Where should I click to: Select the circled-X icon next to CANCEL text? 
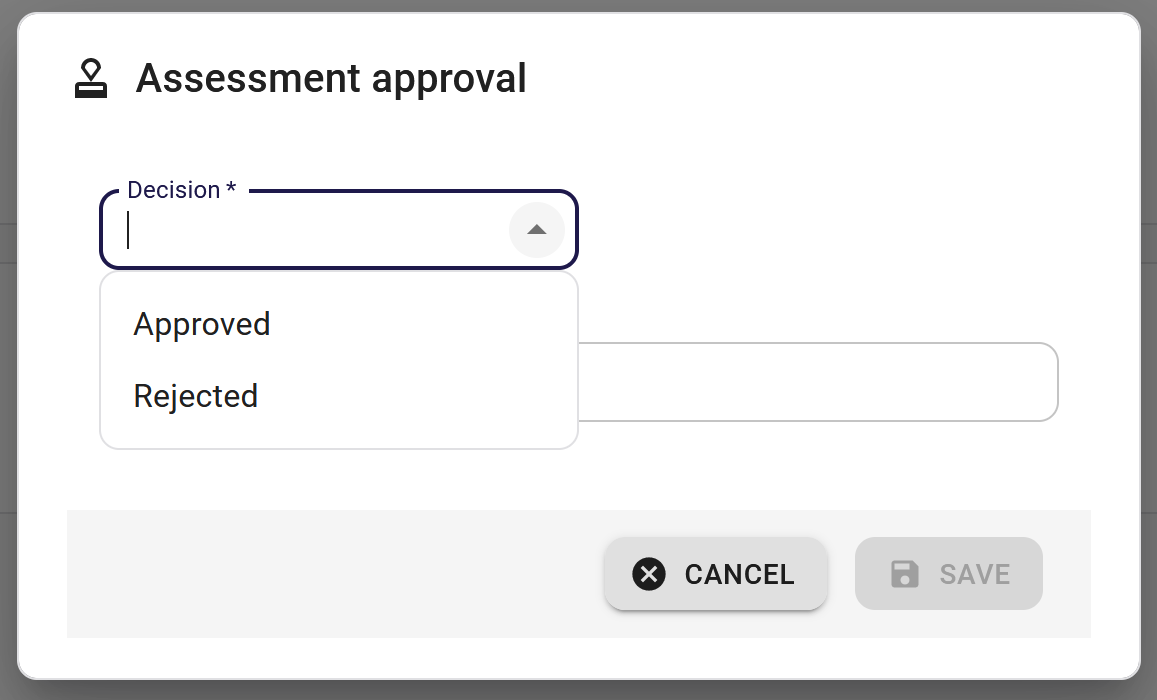650,574
